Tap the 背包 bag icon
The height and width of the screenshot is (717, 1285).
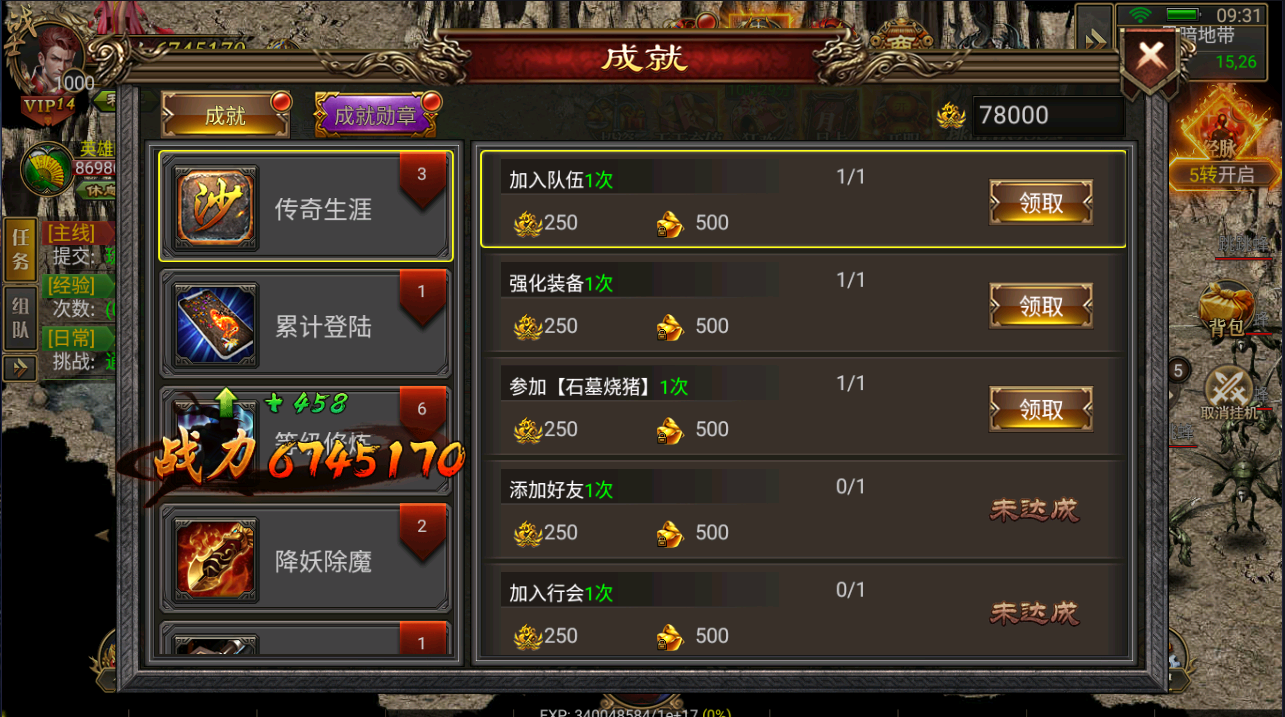click(1226, 311)
